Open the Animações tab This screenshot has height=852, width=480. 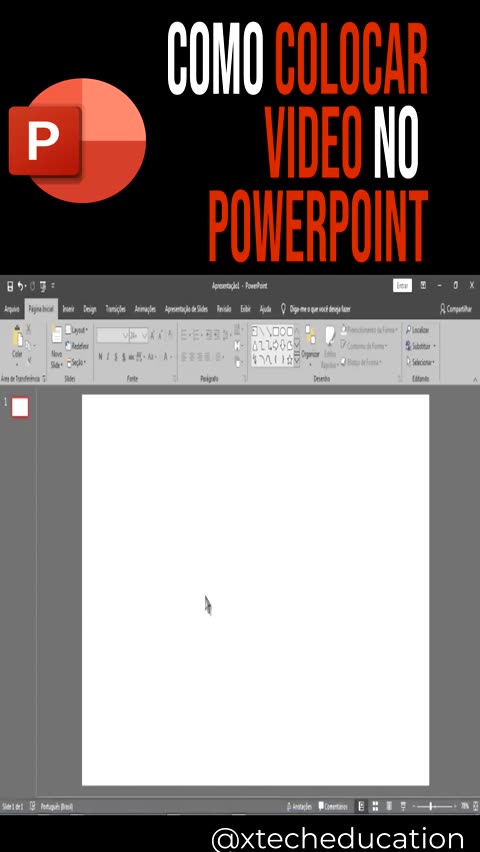[x=145, y=309]
